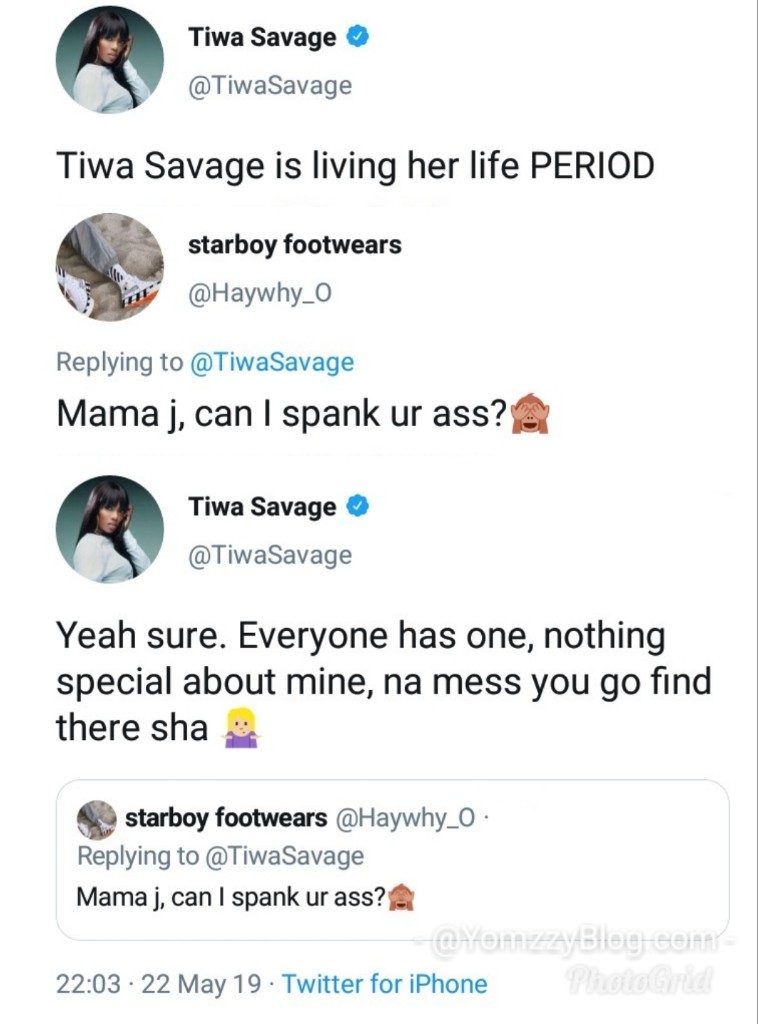Open the starboy footwears sneaker profile picture
Image resolution: width=758 pixels, height=1024 pixels.
(x=110, y=267)
